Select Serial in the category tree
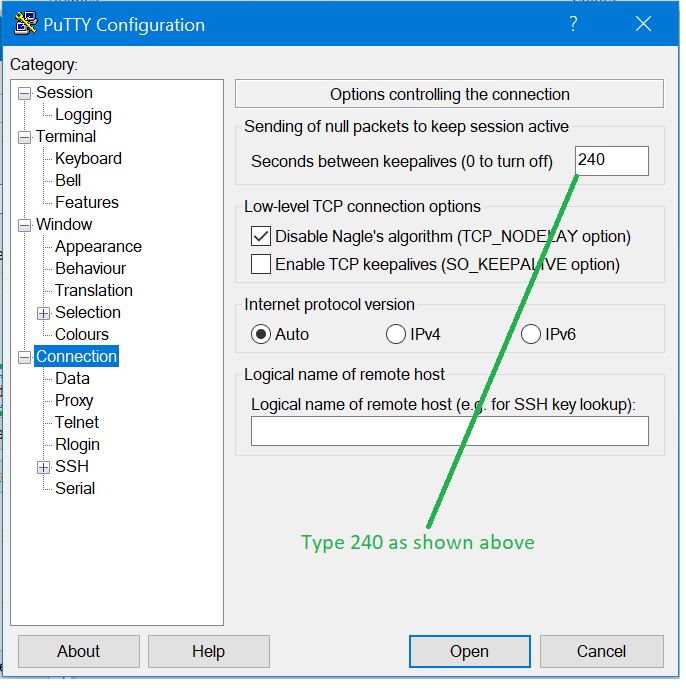 point(75,488)
